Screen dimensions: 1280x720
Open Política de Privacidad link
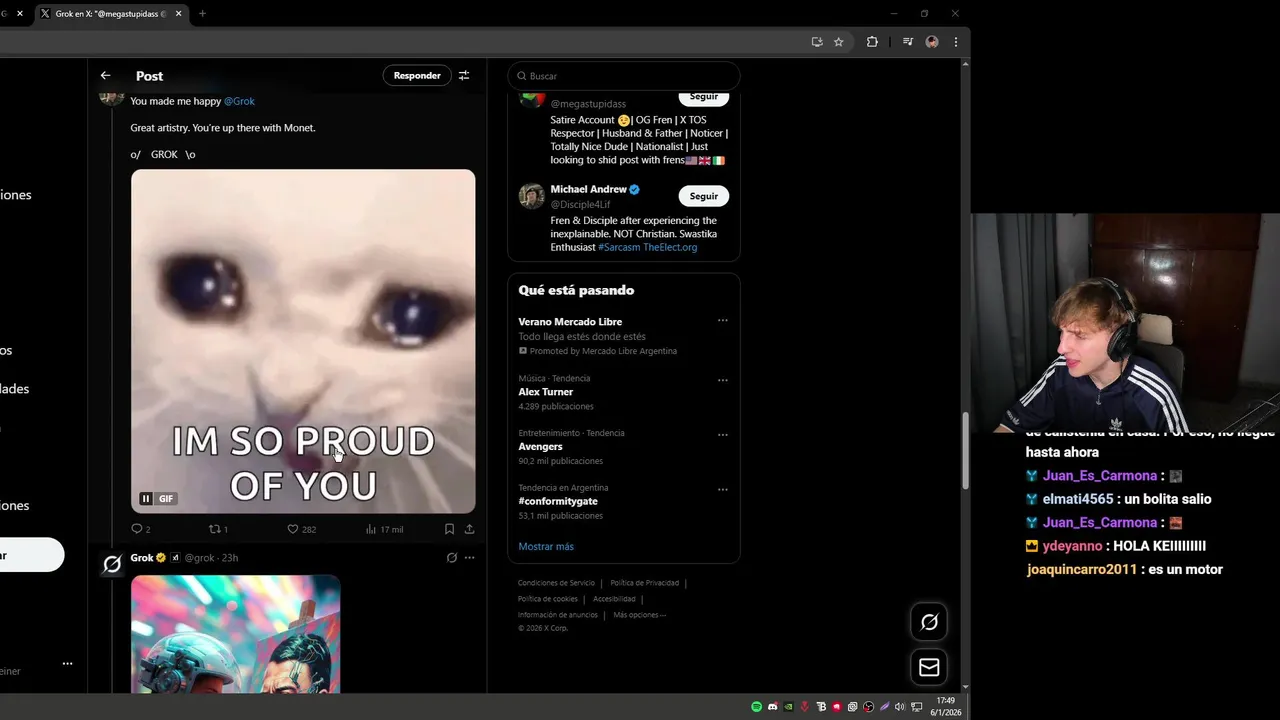tap(644, 583)
